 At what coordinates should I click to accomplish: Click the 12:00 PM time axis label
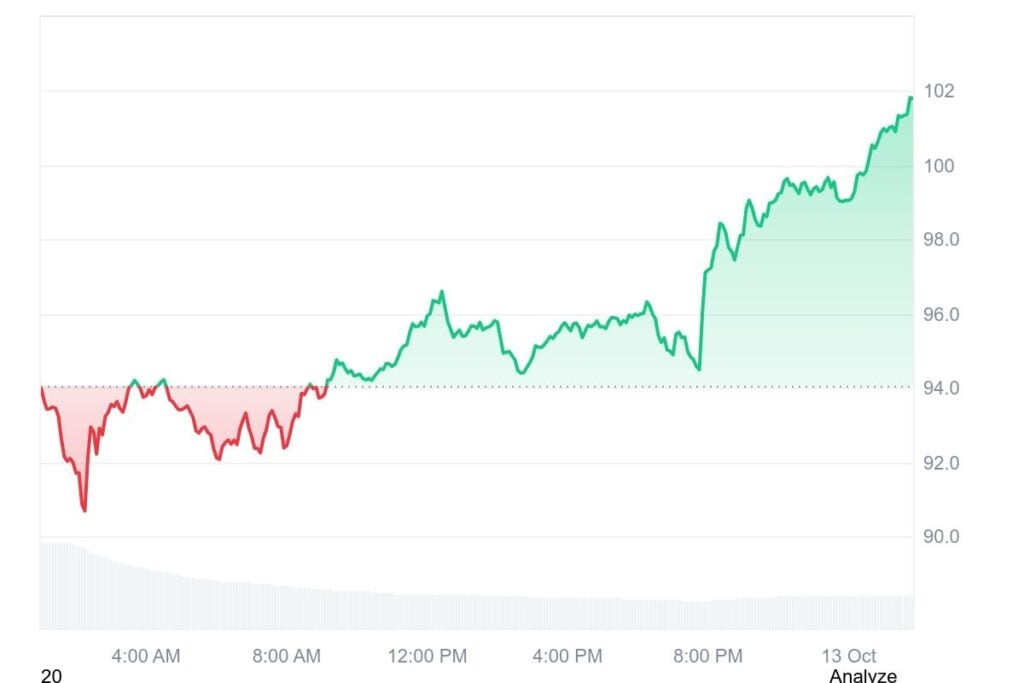point(427,656)
